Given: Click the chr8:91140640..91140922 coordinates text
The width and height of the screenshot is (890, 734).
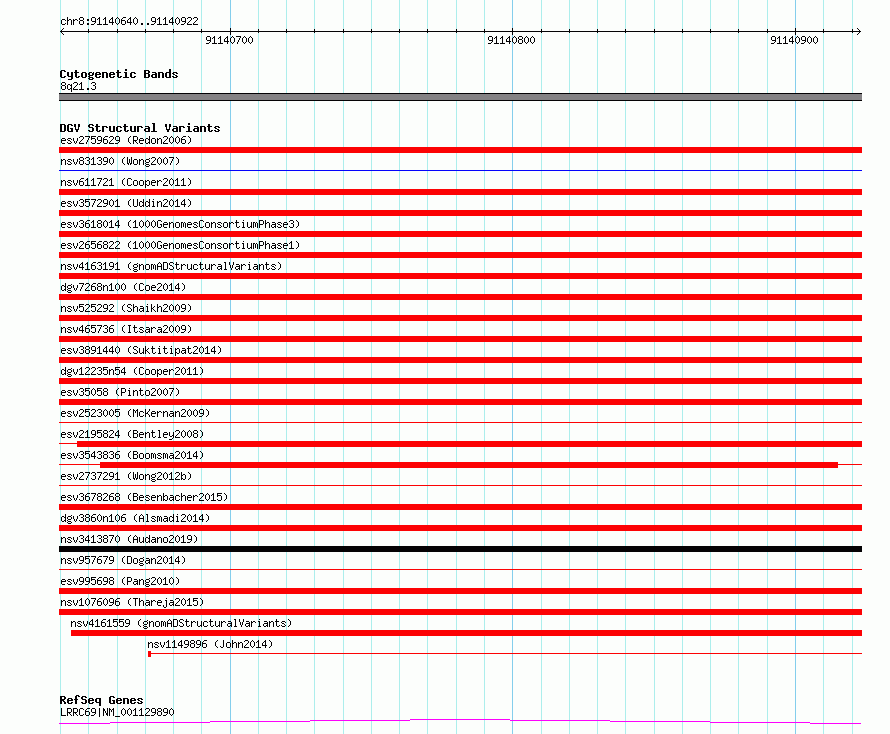Looking at the screenshot, I should (x=129, y=22).
